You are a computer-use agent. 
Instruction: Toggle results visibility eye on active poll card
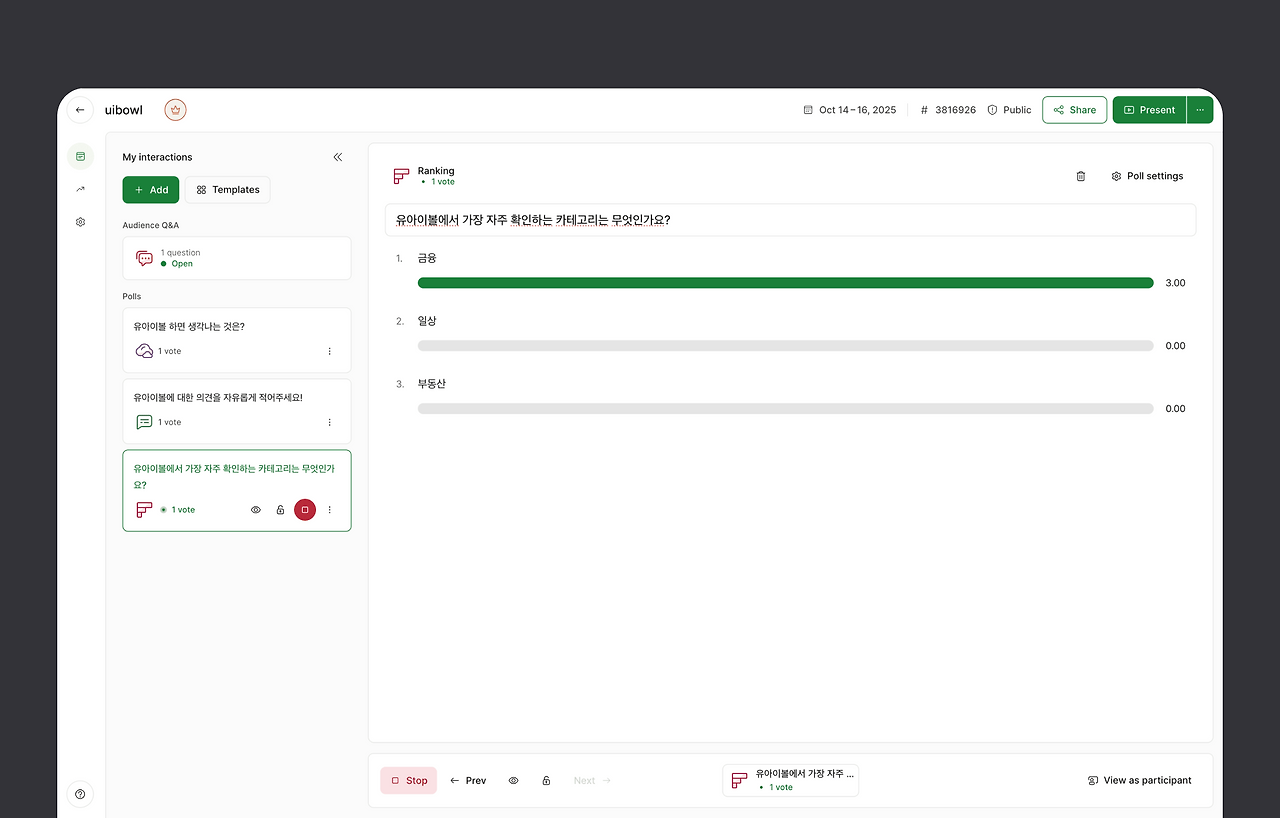click(x=256, y=510)
